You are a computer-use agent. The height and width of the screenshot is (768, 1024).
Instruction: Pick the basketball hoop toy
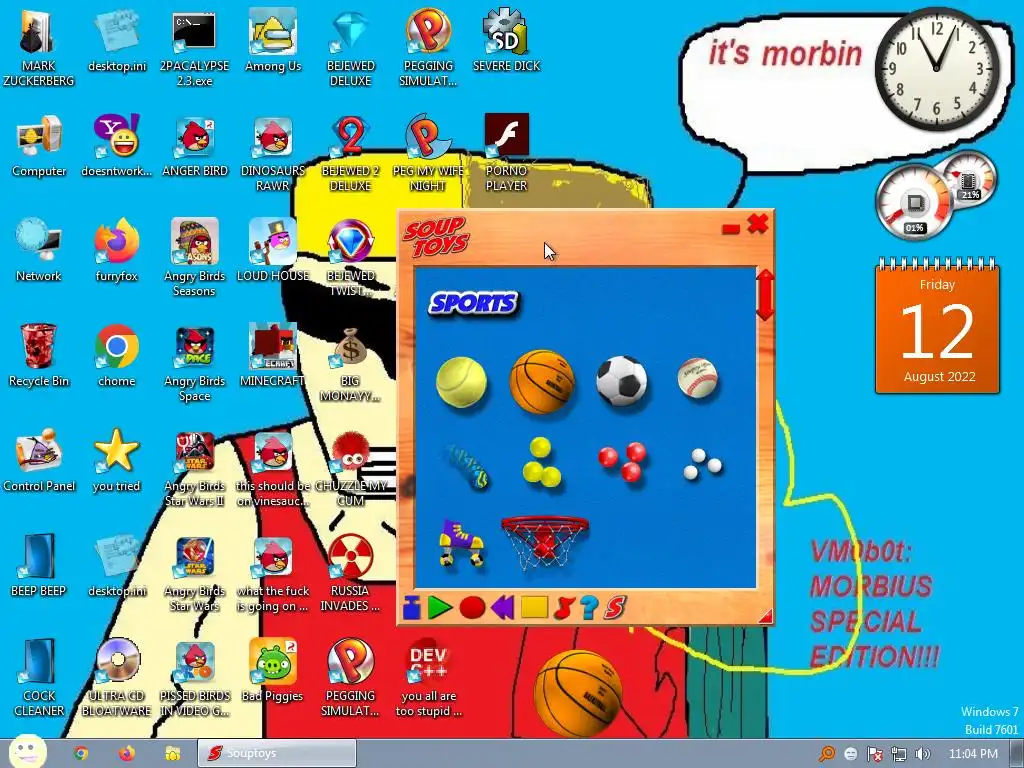tap(545, 543)
